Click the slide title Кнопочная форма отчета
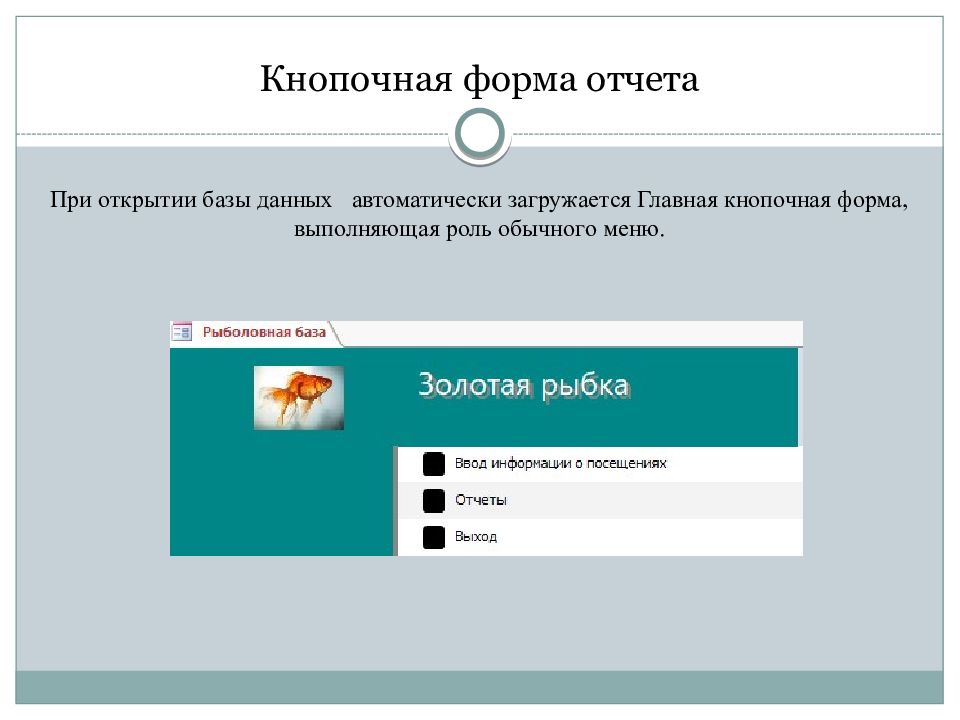The image size is (960, 720). (x=479, y=79)
